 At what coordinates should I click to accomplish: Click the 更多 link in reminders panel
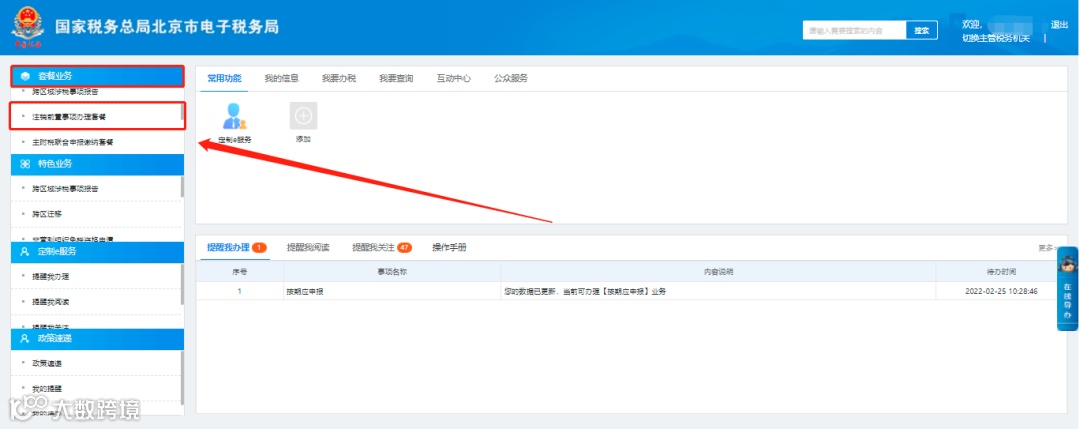[1048, 248]
